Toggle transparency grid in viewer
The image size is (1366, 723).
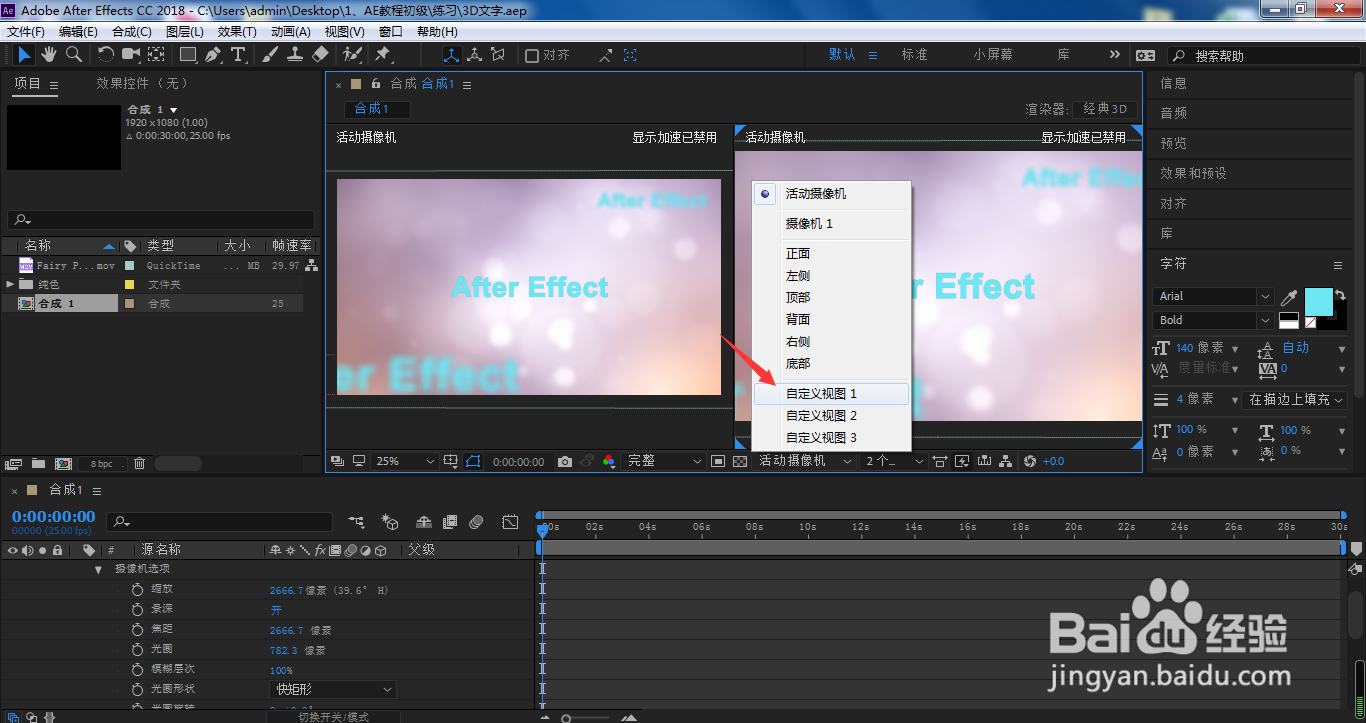coord(740,461)
